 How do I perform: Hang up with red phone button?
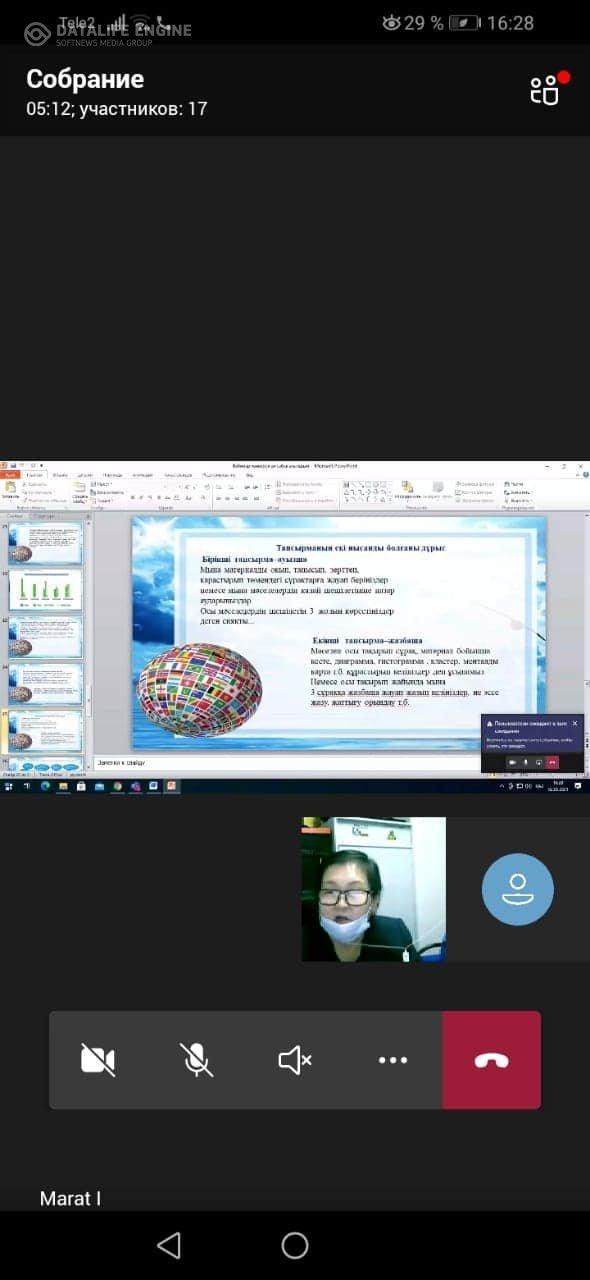(x=491, y=1060)
